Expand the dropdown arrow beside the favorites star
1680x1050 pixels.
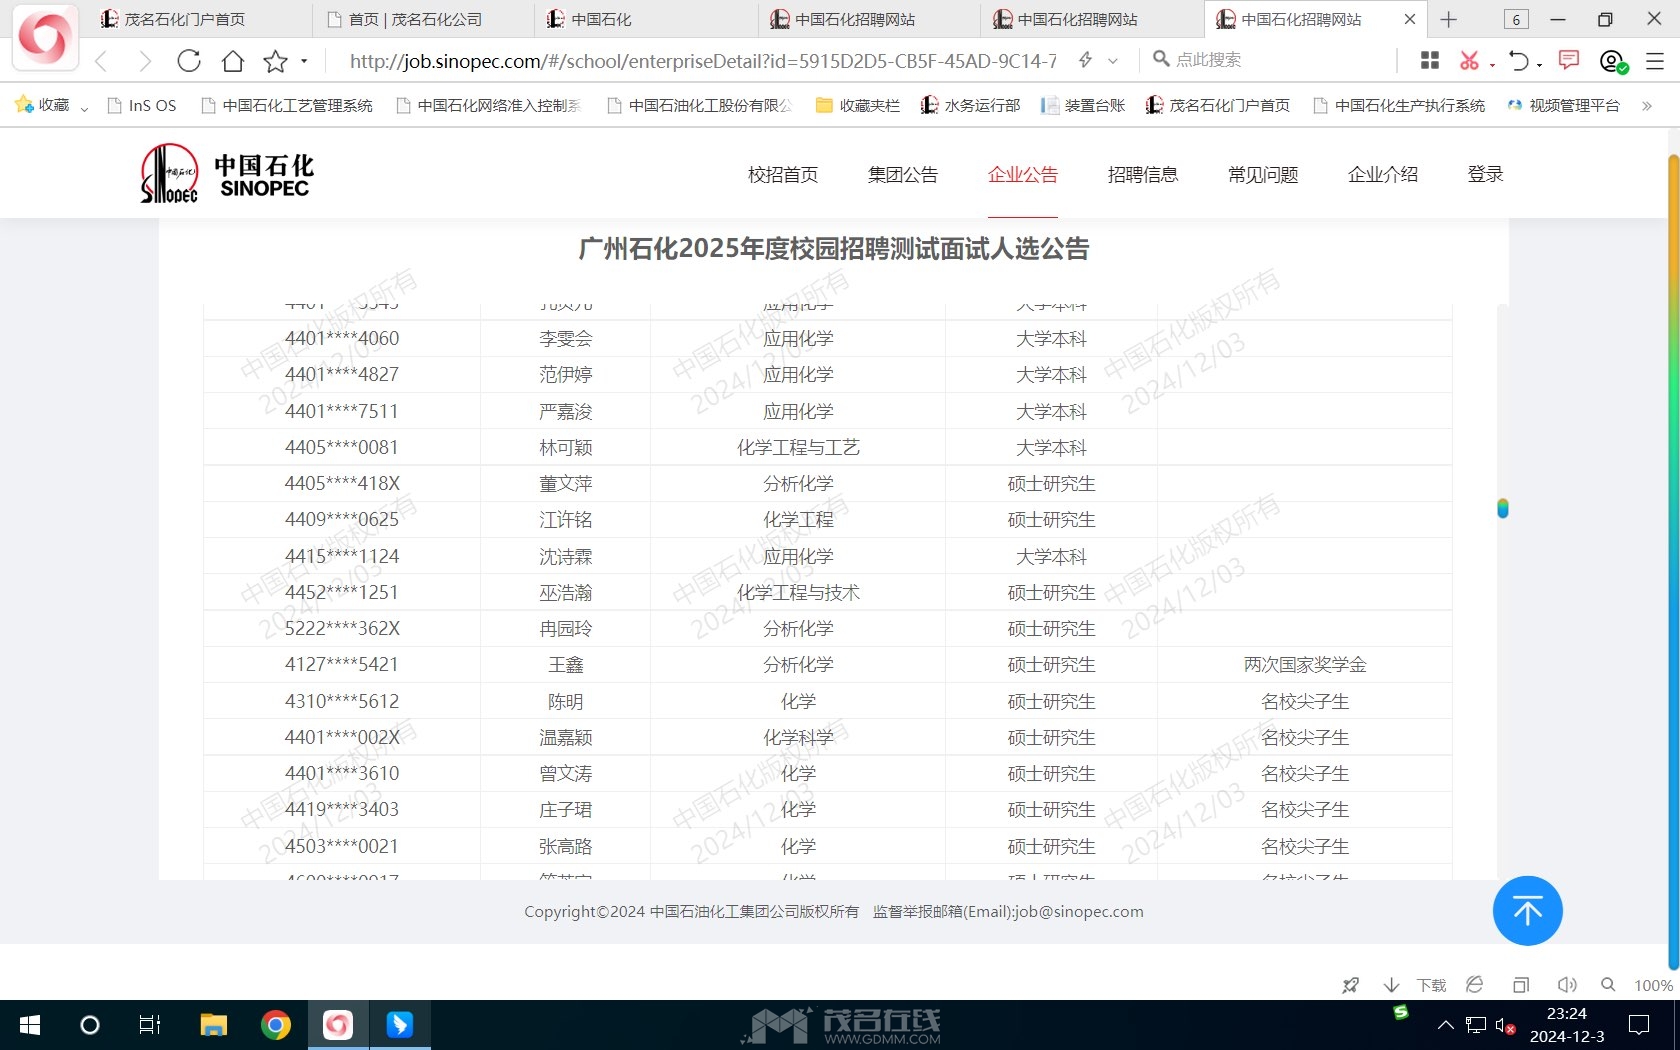point(304,61)
